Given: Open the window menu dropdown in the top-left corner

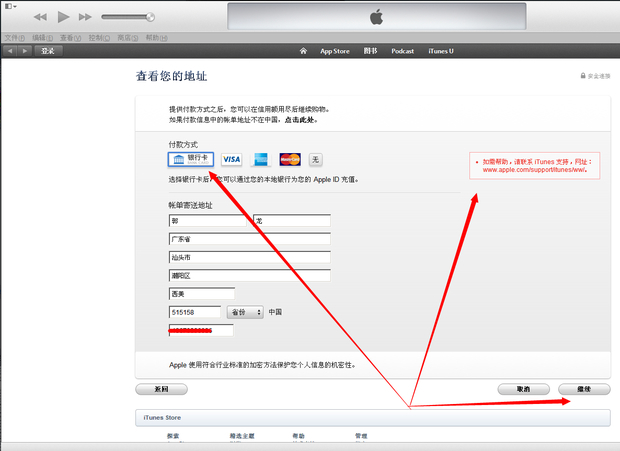Looking at the screenshot, I should (10, 6).
